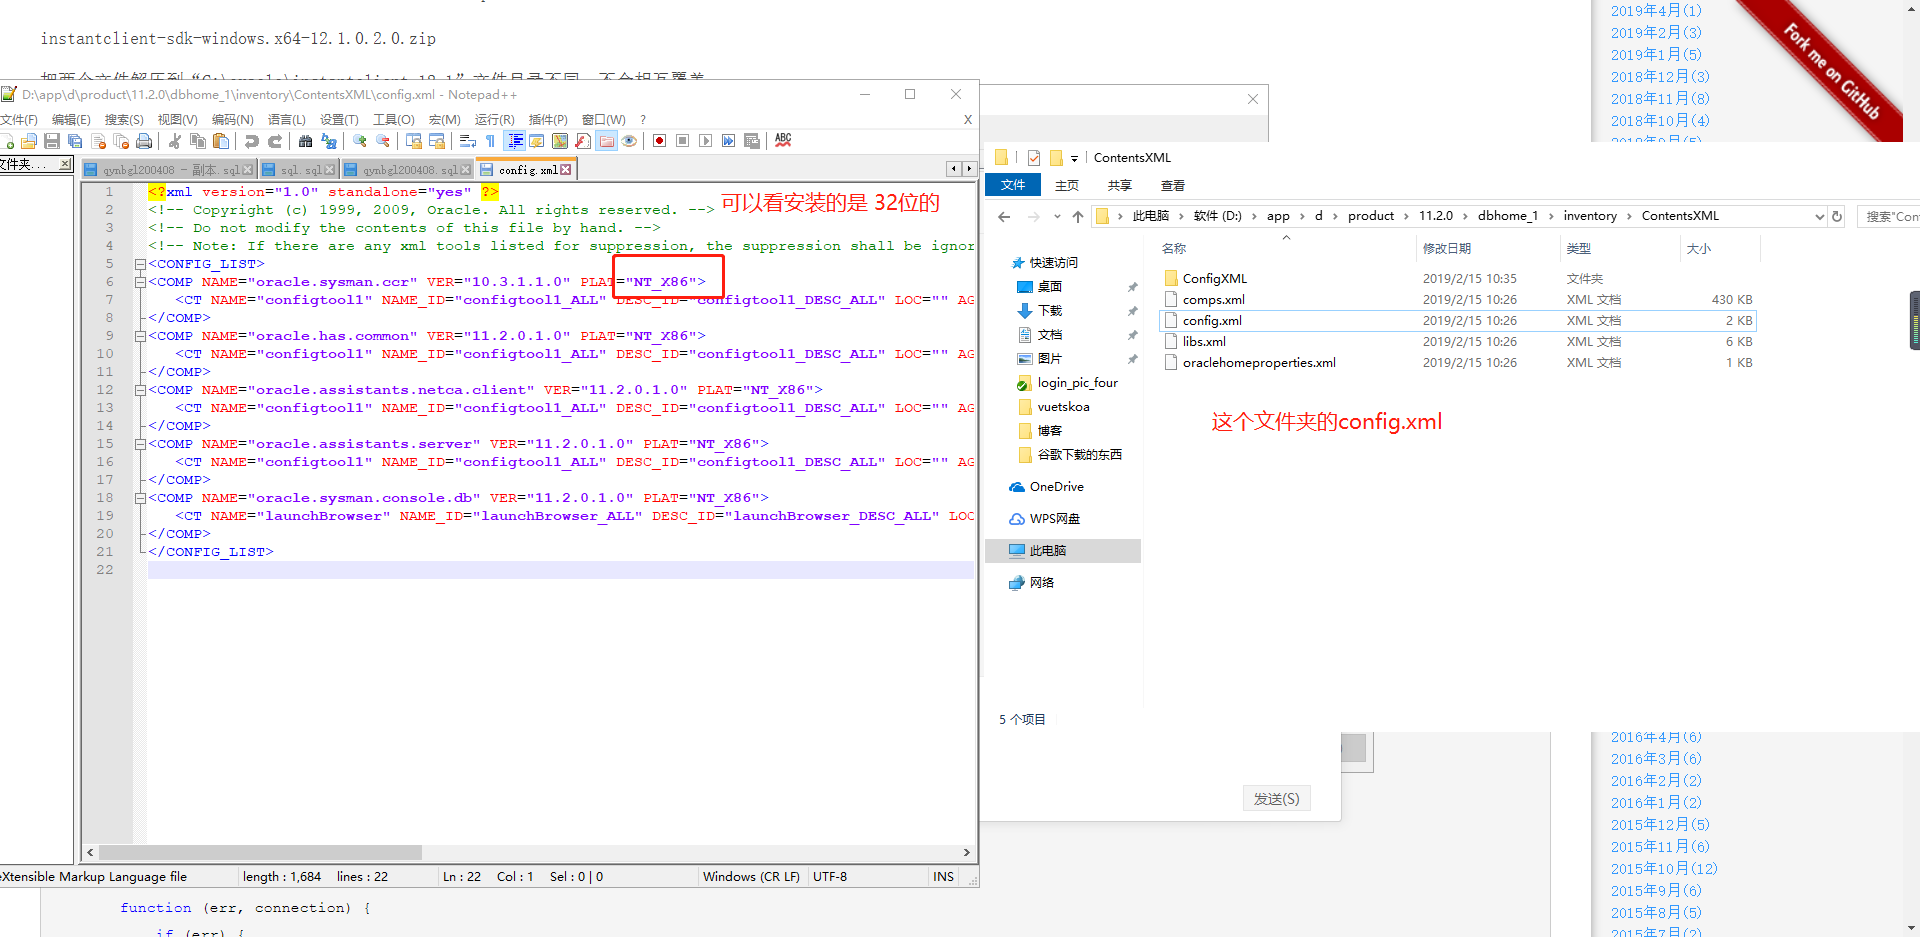Open the 2015年10月(12) archive link
1920x937 pixels.
click(1664, 869)
